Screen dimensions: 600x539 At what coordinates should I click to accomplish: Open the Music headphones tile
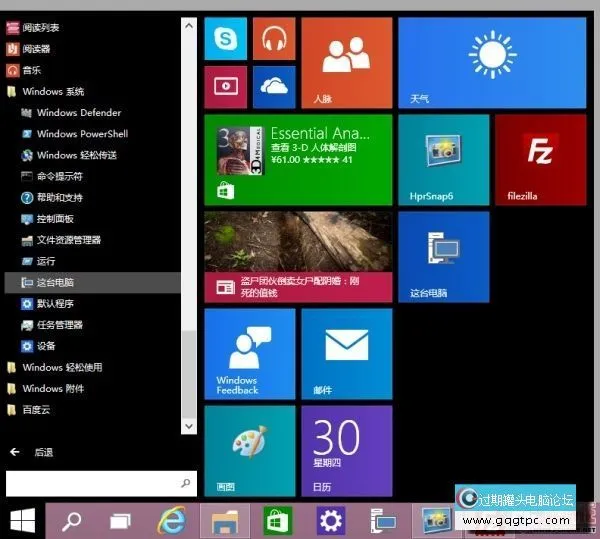coord(274,39)
